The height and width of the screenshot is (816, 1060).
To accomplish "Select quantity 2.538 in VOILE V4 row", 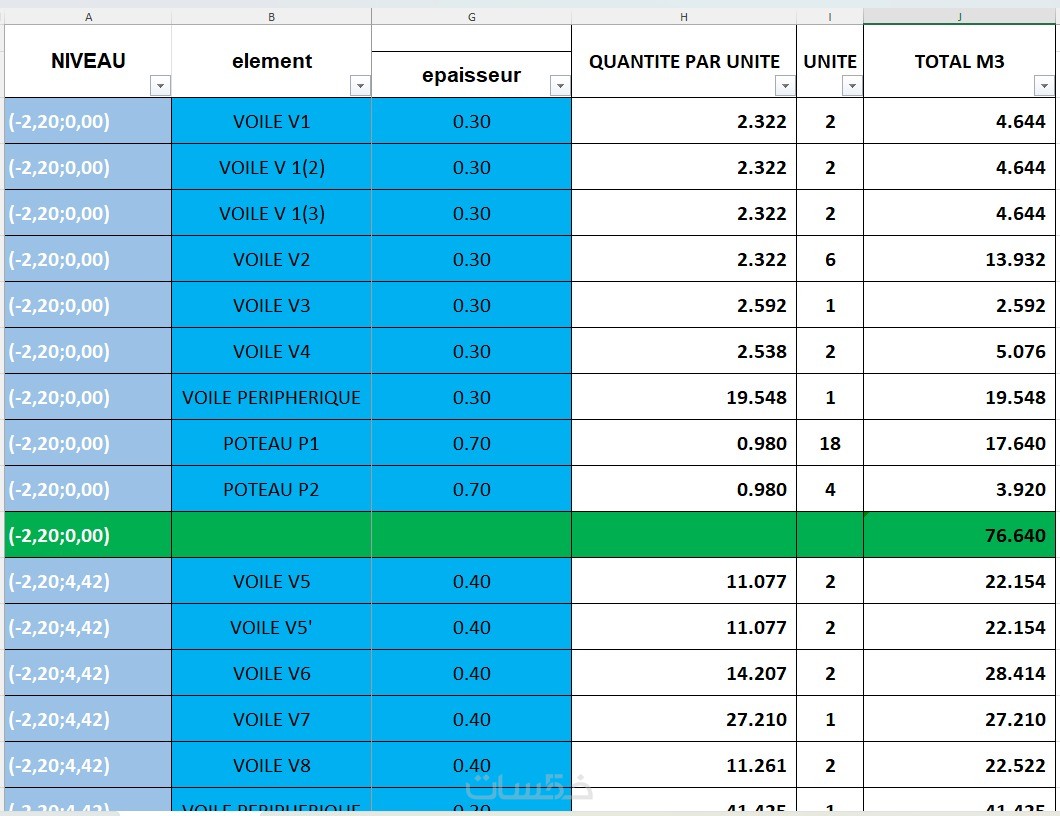I will click(683, 351).
